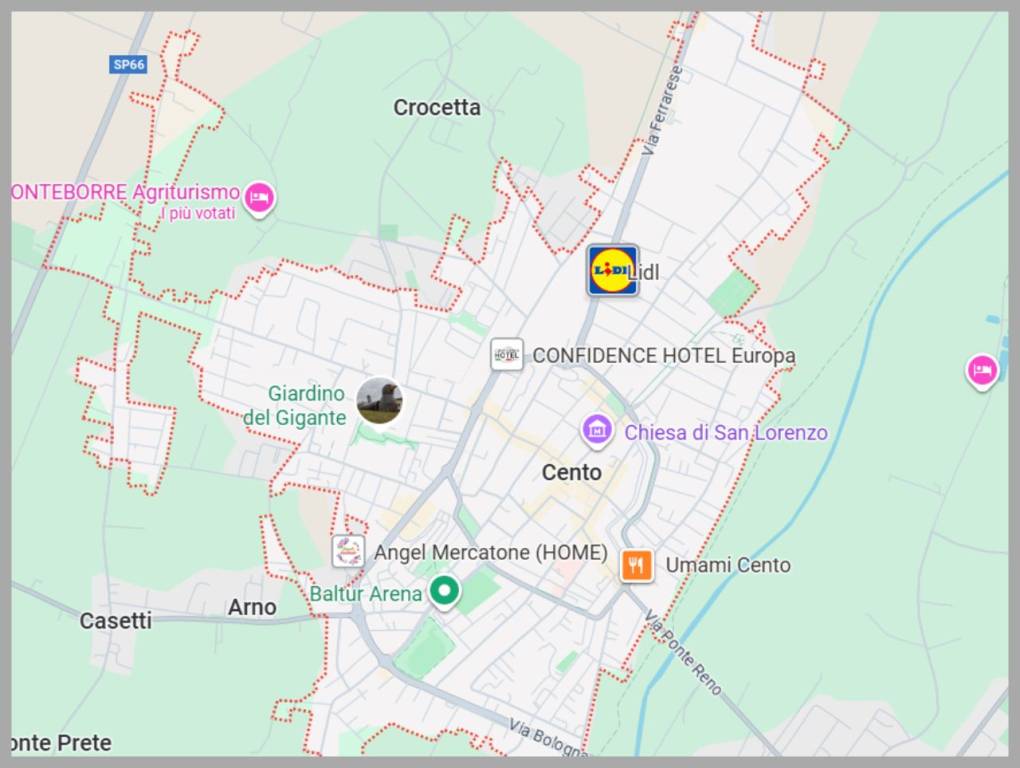Select the Chiesa di San Lorenzo museum pin

pyautogui.click(x=597, y=430)
